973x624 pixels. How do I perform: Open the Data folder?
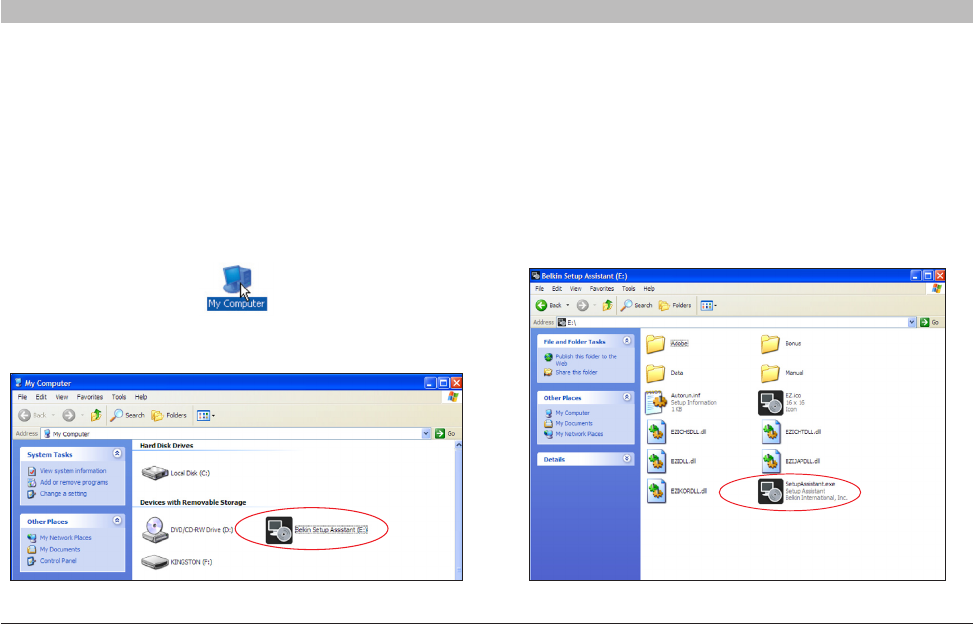click(x=665, y=373)
